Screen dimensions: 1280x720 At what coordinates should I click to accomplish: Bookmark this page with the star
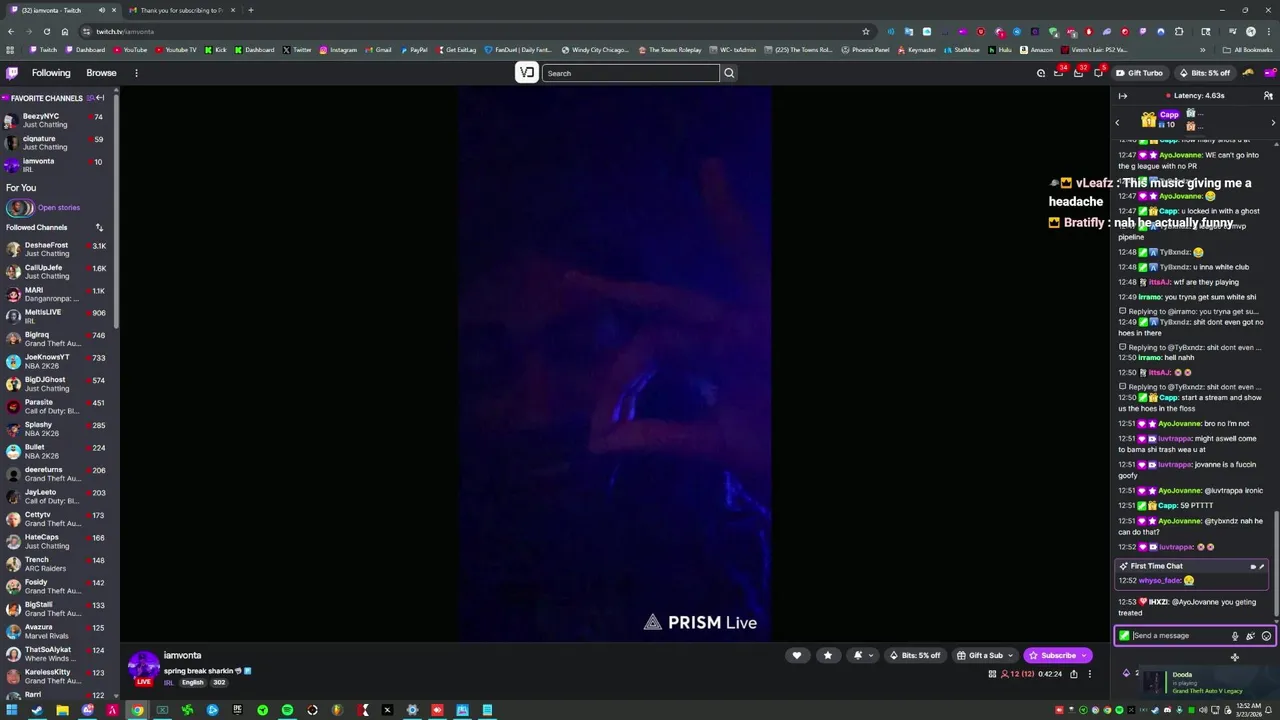coord(865,32)
